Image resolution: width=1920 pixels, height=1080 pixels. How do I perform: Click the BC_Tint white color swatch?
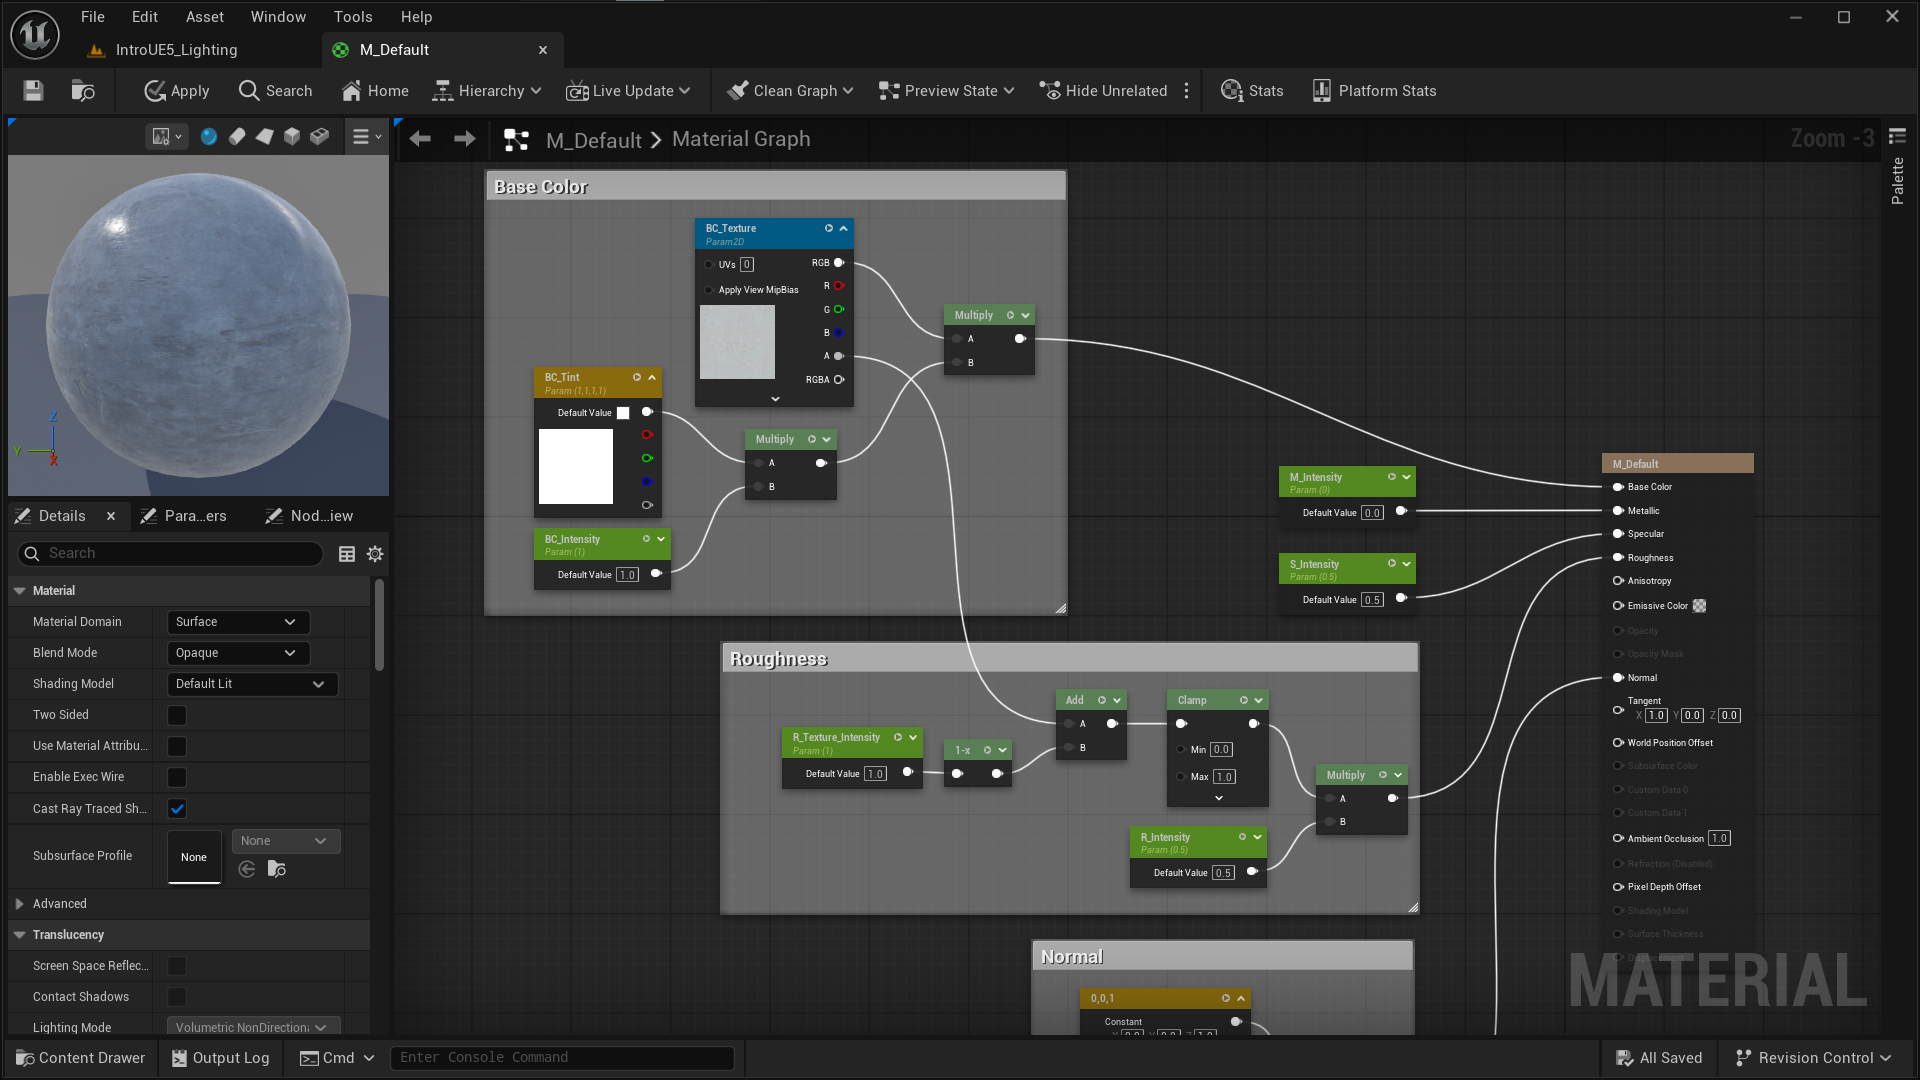click(575, 467)
